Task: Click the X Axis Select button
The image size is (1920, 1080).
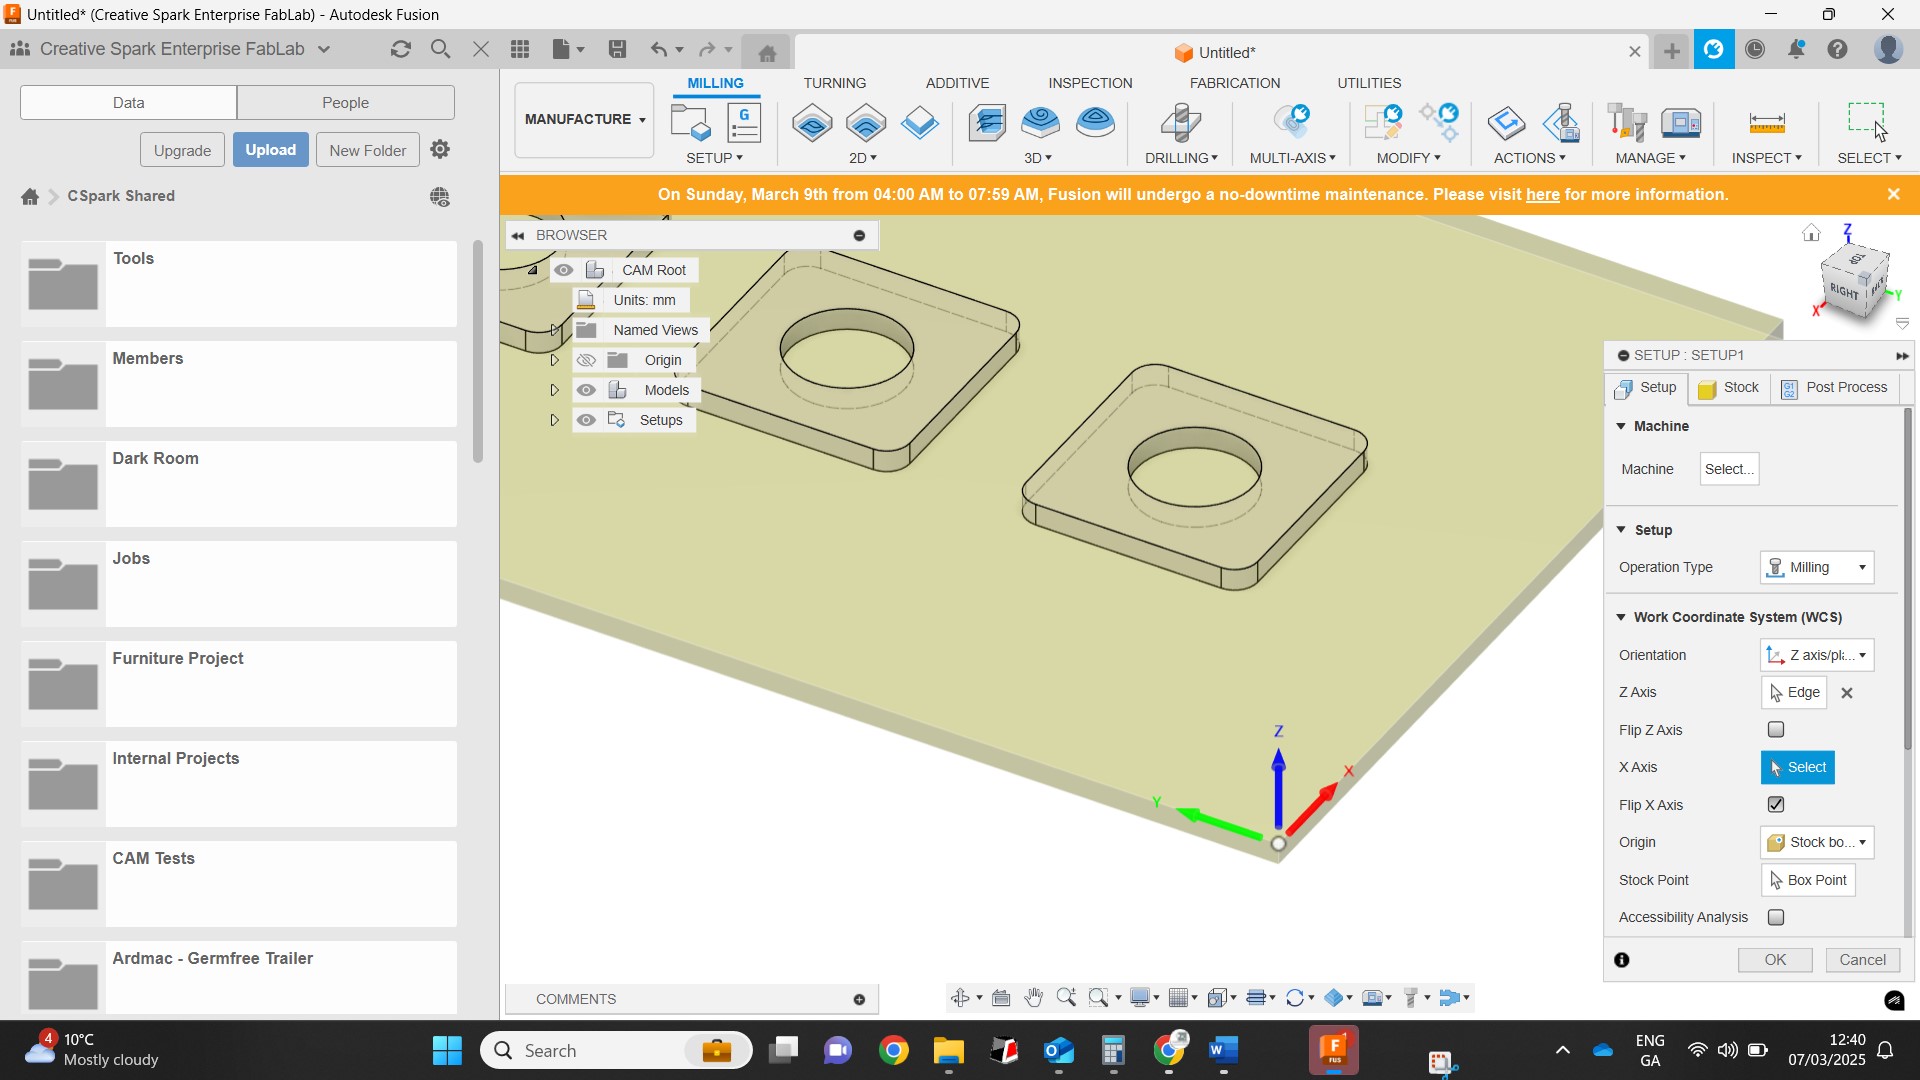Action: pyautogui.click(x=1797, y=767)
